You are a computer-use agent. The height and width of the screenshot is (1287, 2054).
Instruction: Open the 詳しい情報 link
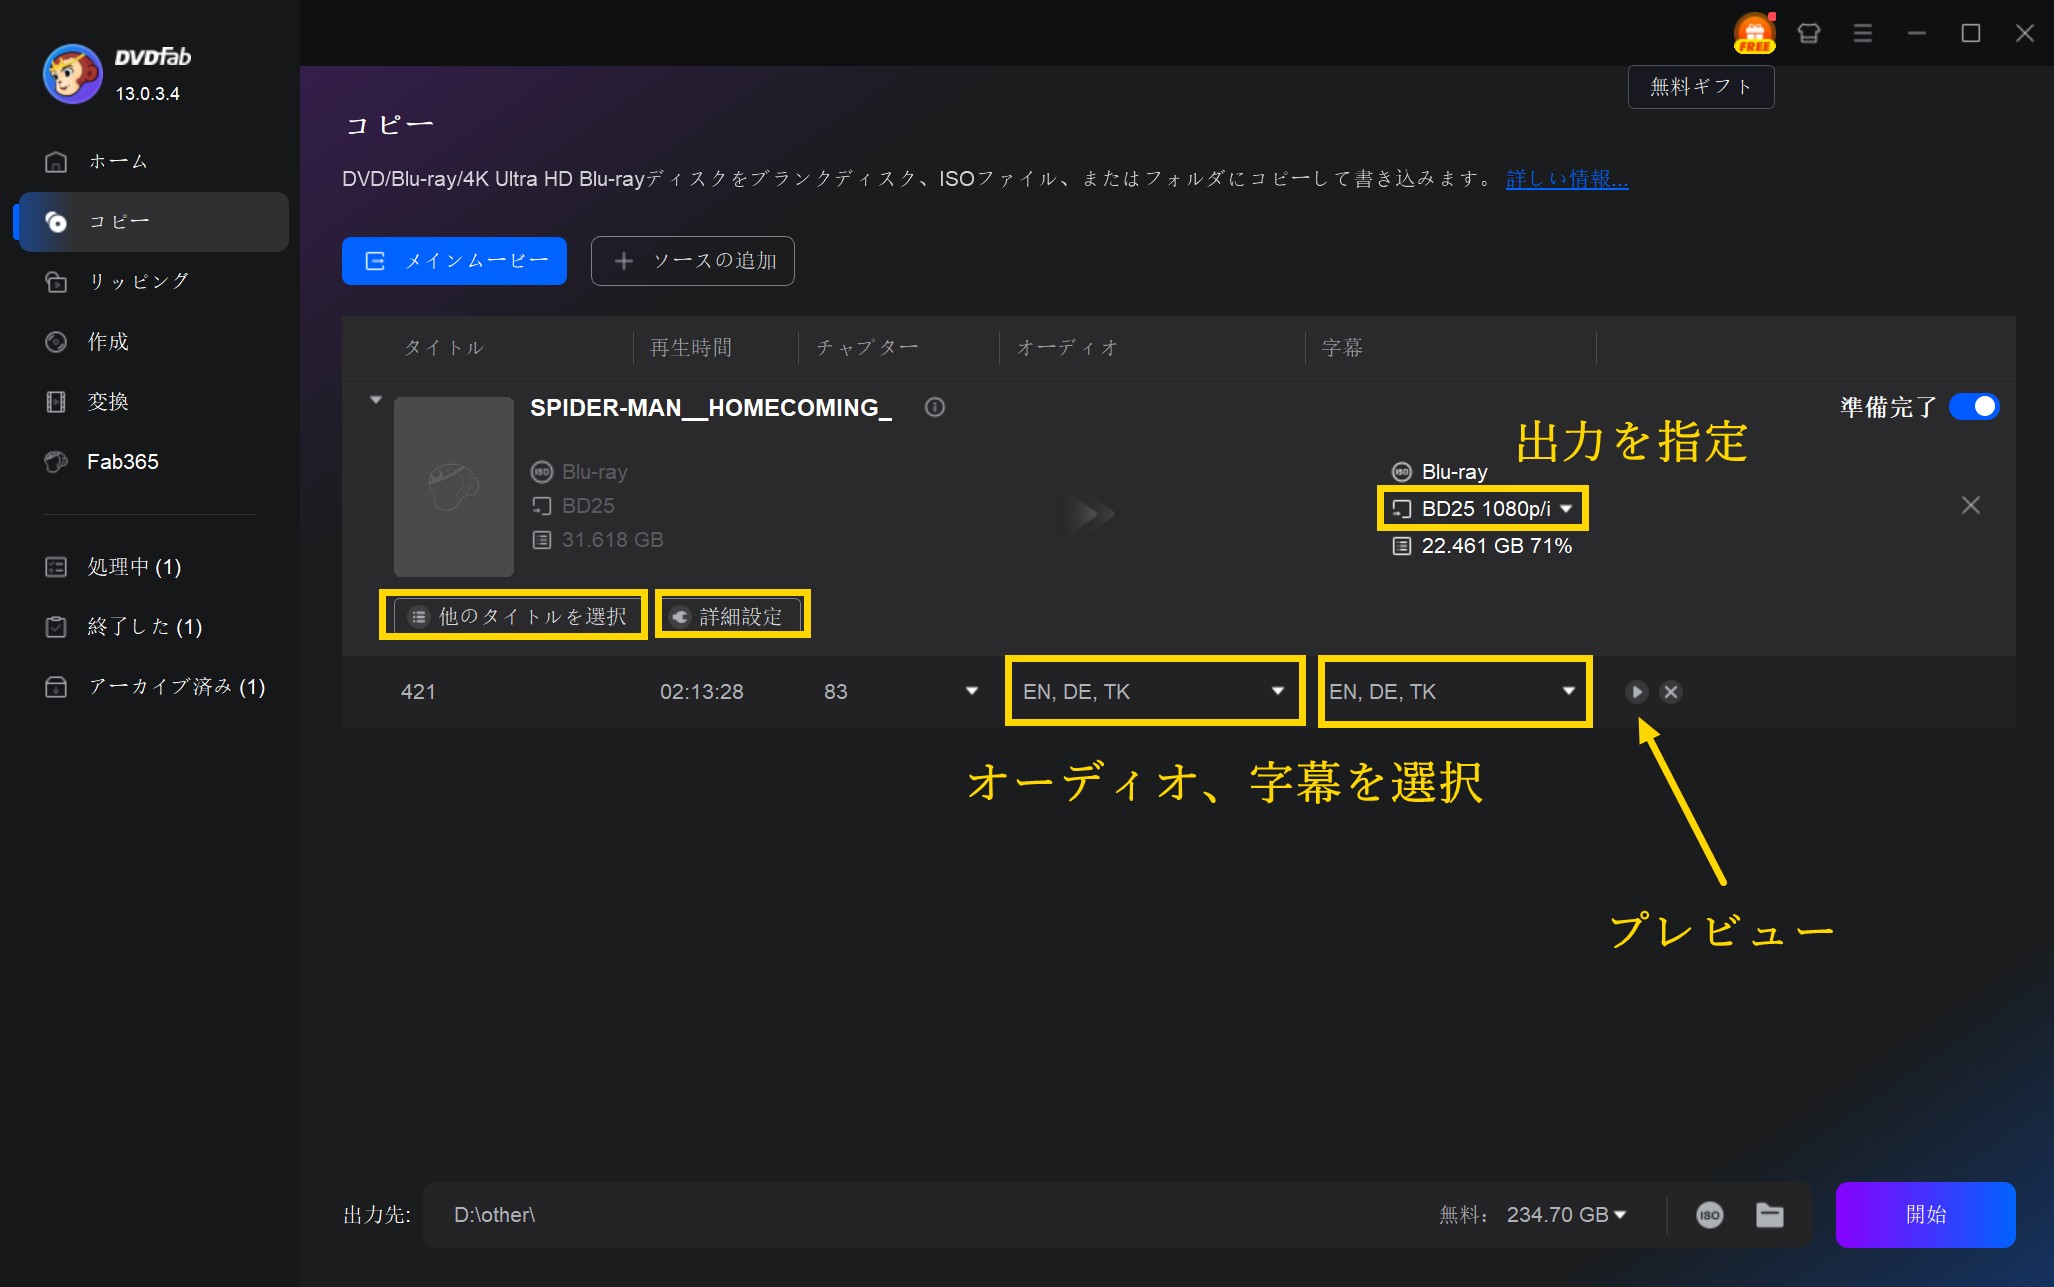[1567, 179]
